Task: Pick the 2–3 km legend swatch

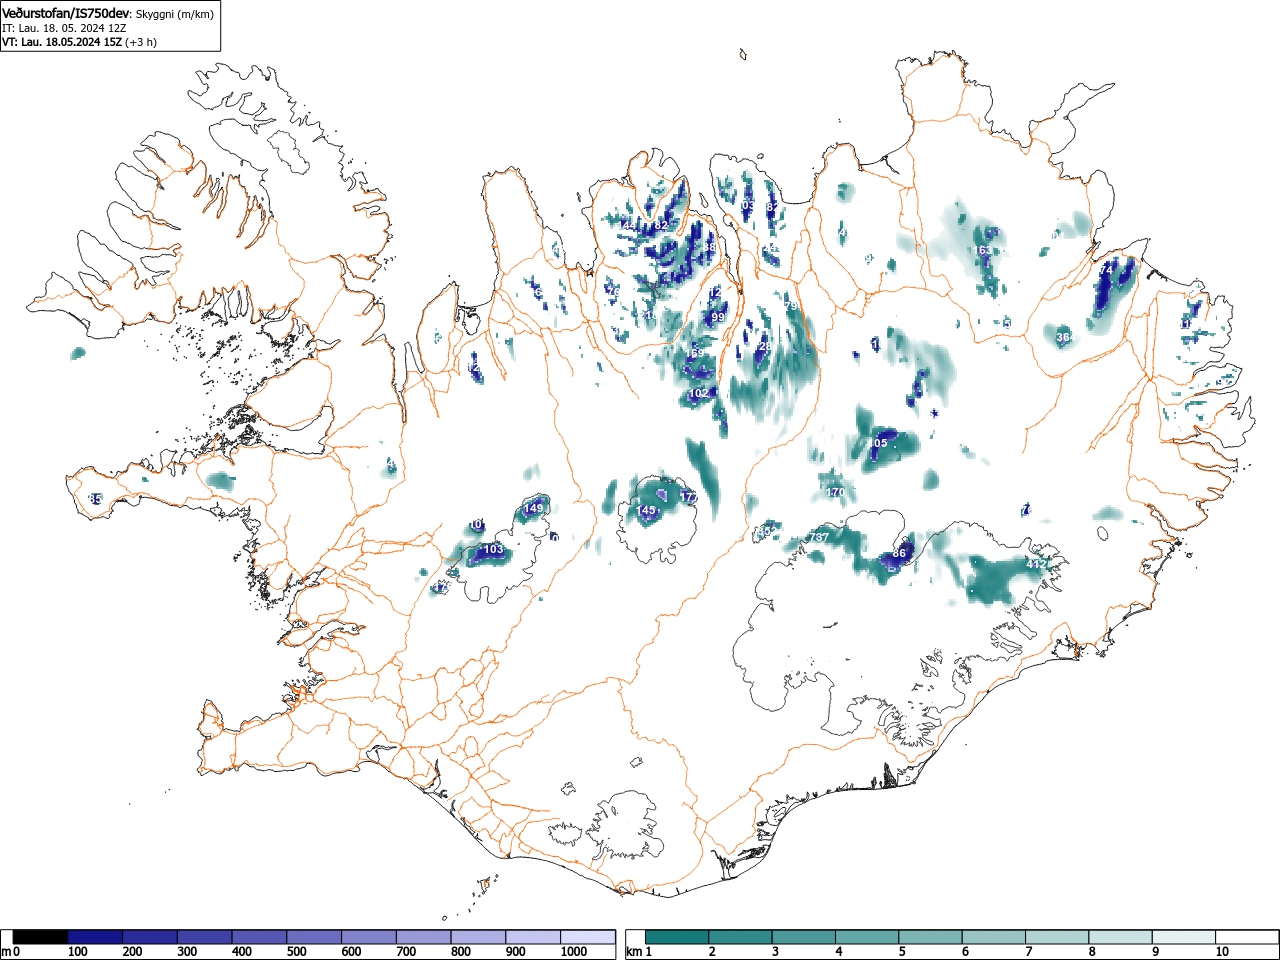Action: point(741,937)
